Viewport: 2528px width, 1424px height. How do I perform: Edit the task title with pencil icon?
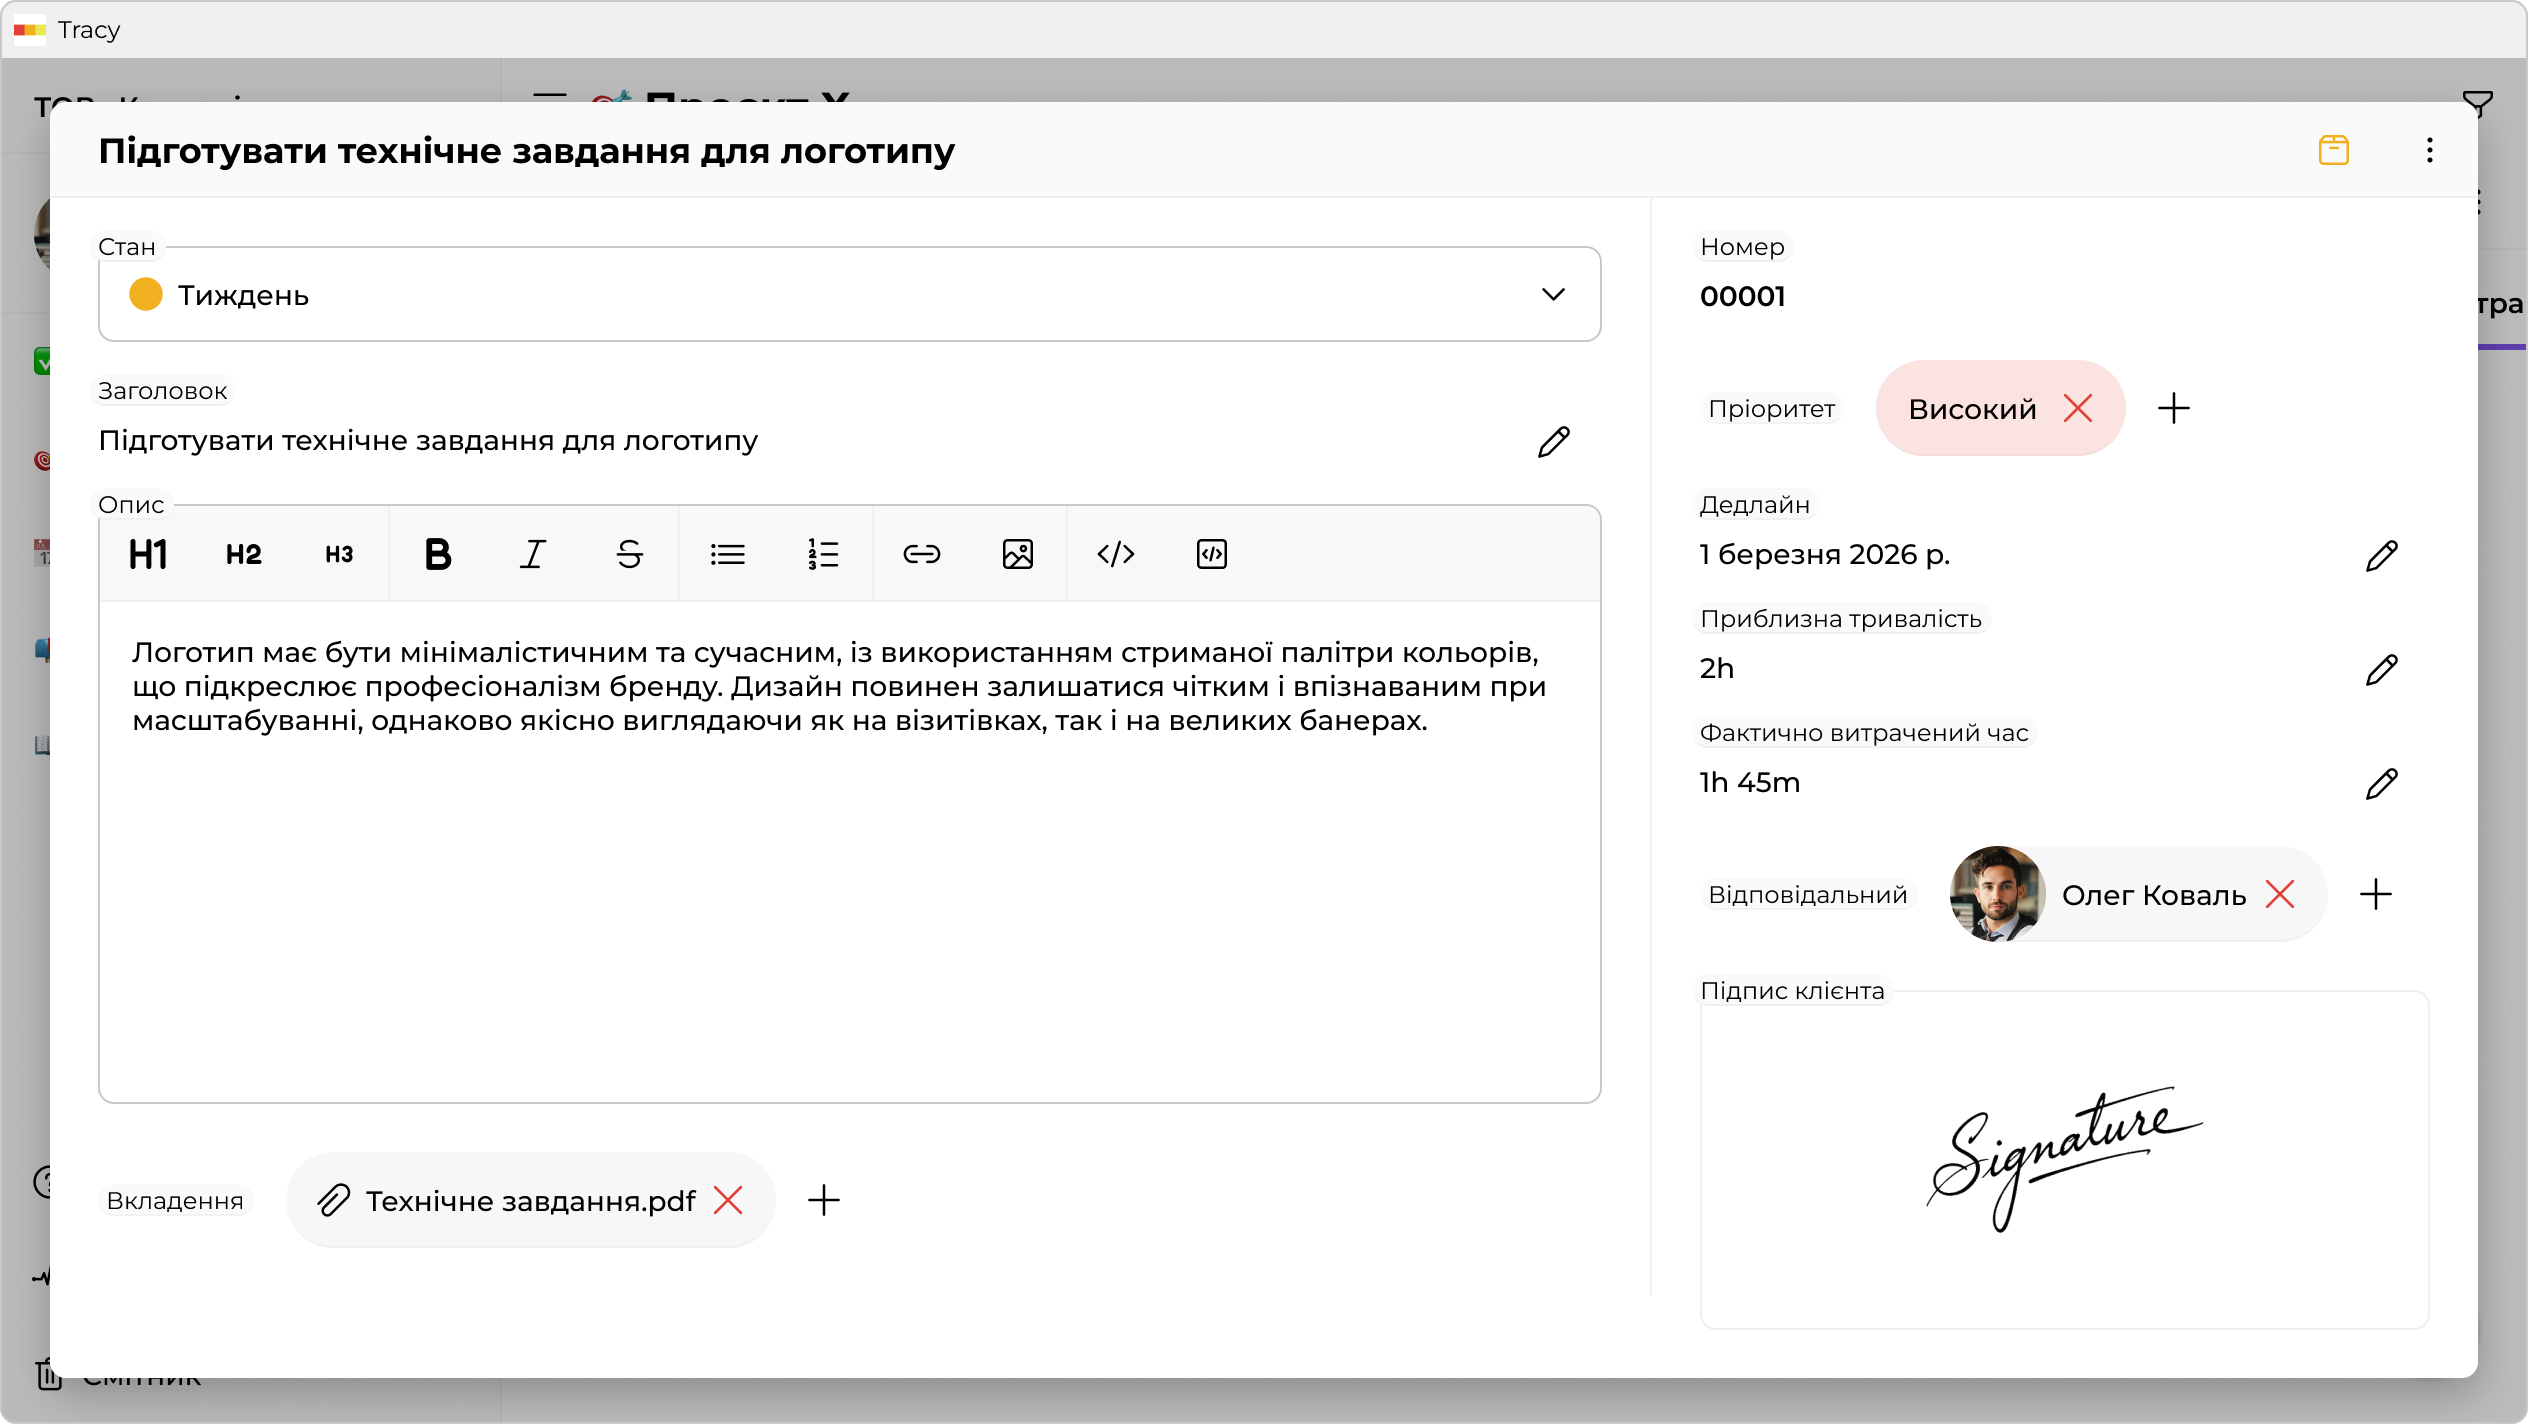pos(1553,441)
